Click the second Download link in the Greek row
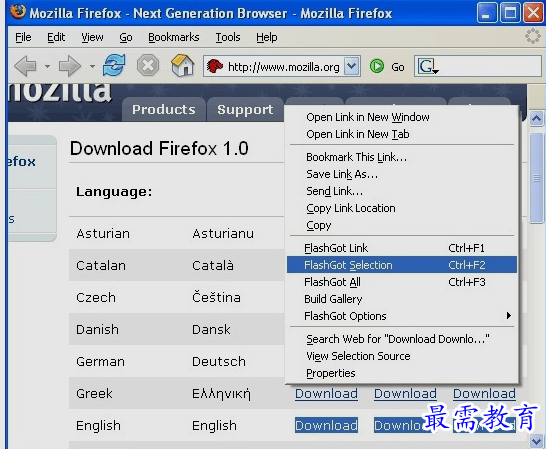Viewport: 546px width, 449px height. click(x=405, y=394)
